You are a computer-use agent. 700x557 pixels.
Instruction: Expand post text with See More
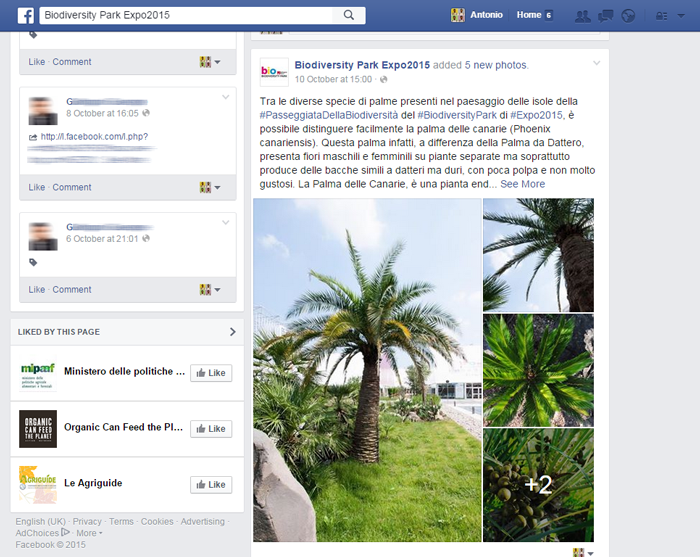(522, 184)
